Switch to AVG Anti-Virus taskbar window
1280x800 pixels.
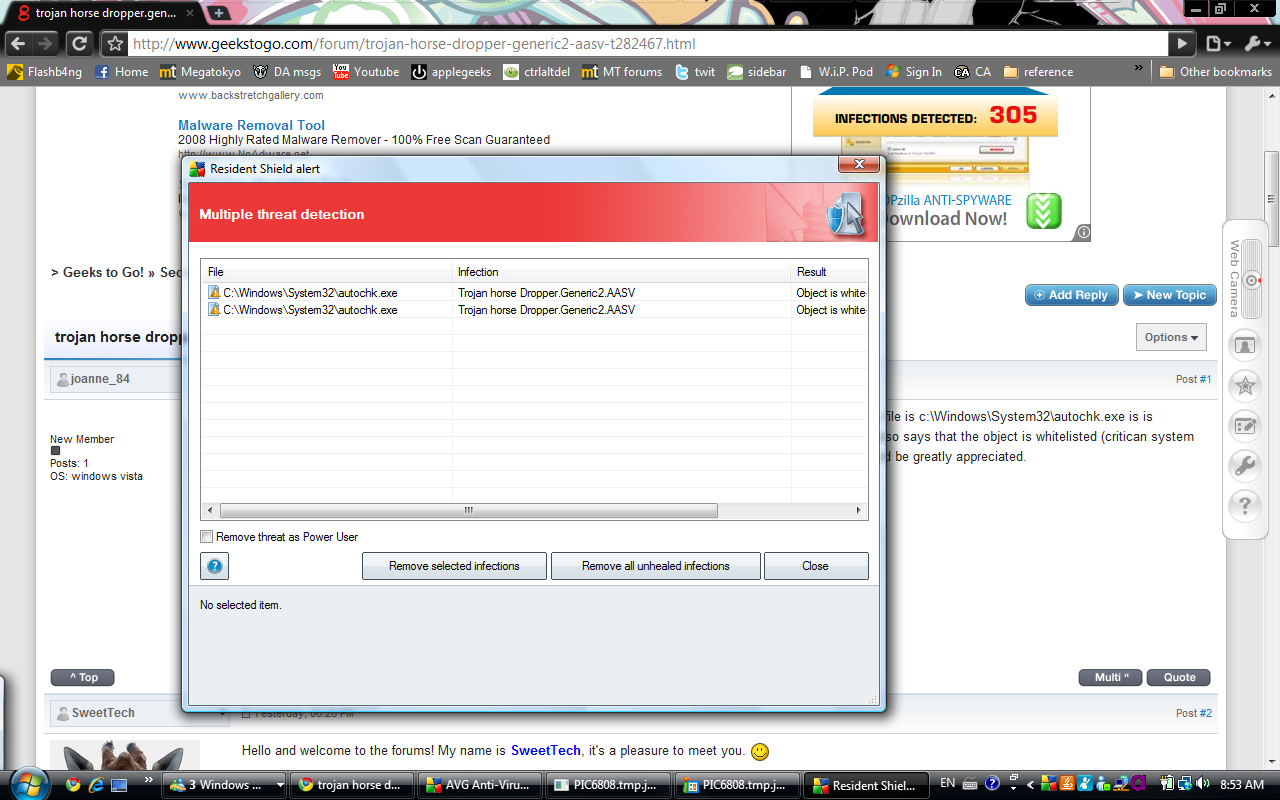[482, 785]
